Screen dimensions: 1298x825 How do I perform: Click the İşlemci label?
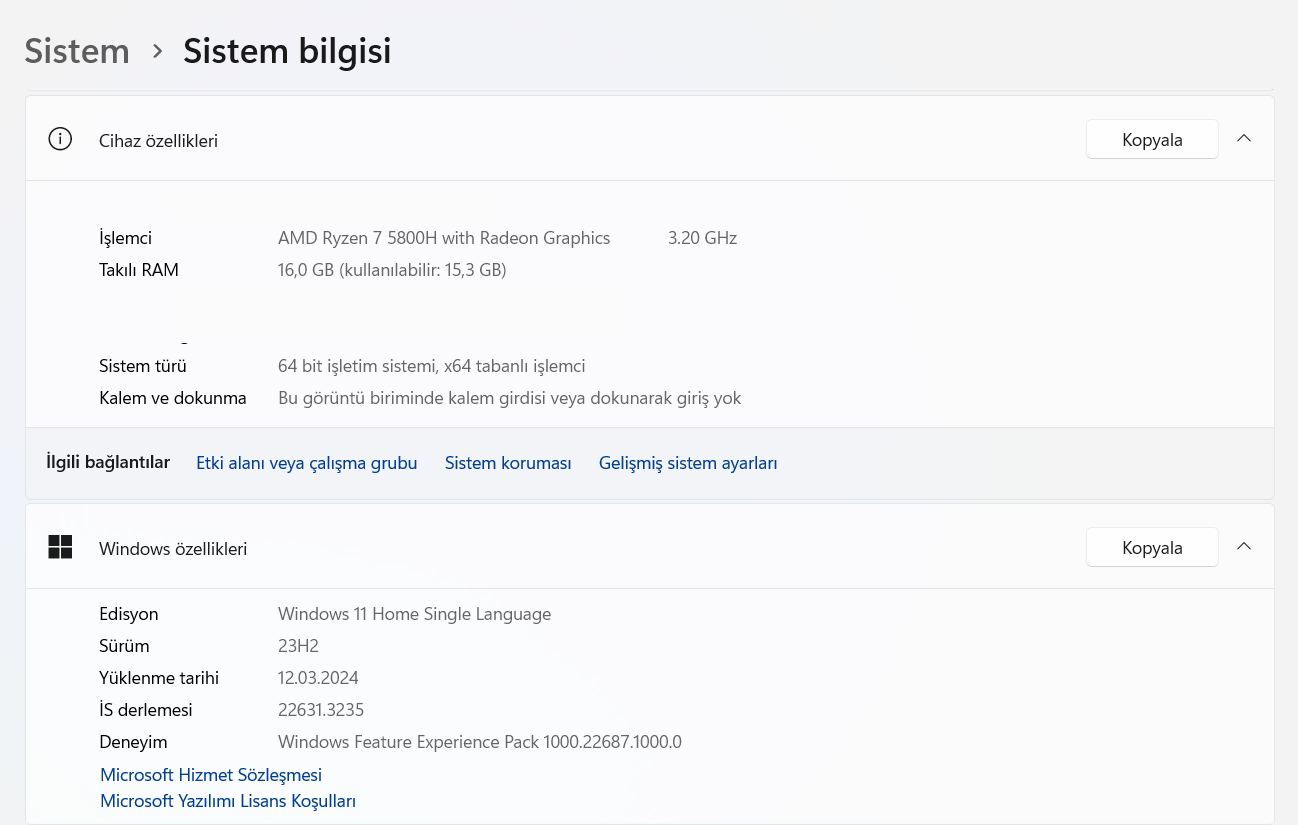pyautogui.click(x=125, y=238)
